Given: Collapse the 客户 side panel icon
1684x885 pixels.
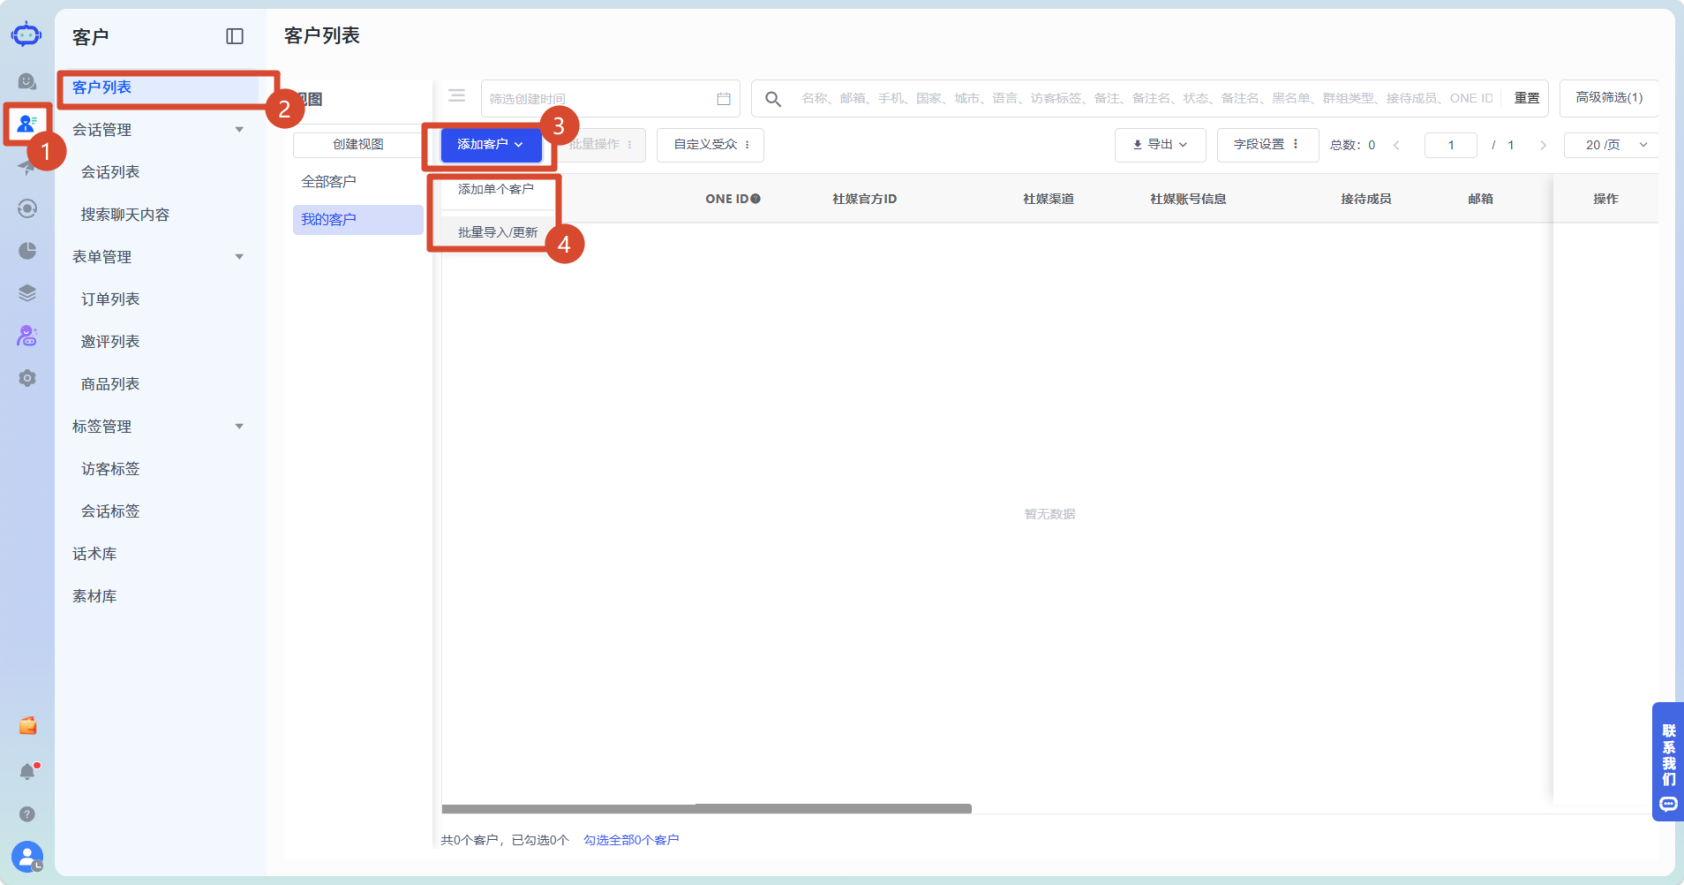Looking at the screenshot, I should [235, 37].
